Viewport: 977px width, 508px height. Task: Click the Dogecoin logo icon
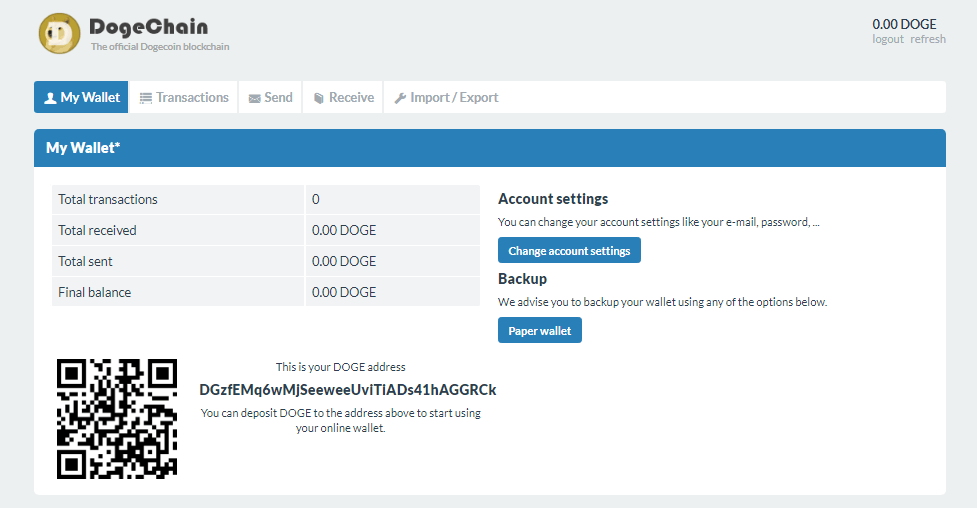[59, 33]
